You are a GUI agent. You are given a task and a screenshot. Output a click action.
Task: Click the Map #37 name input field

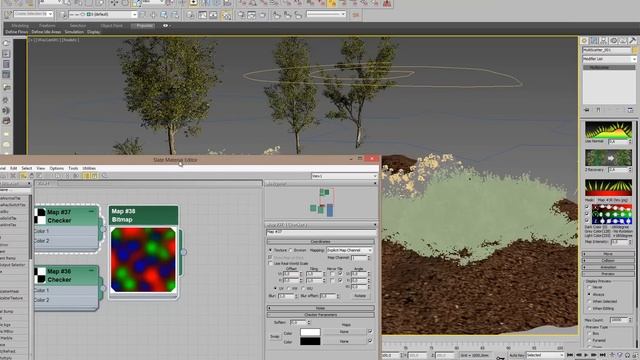coord(321,232)
